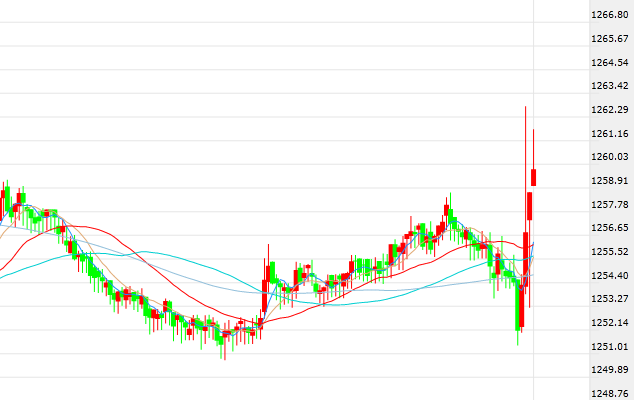Click the 1262.29 price axis label
The height and width of the screenshot is (400, 634).
(609, 109)
